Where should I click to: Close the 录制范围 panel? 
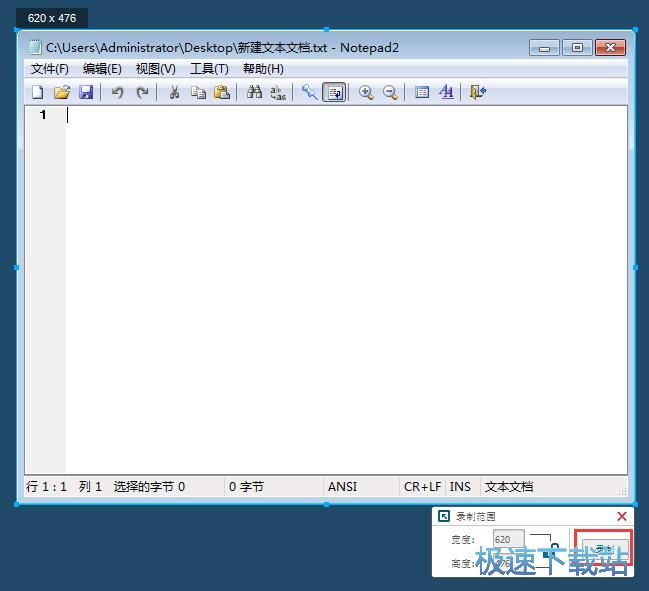(x=622, y=516)
